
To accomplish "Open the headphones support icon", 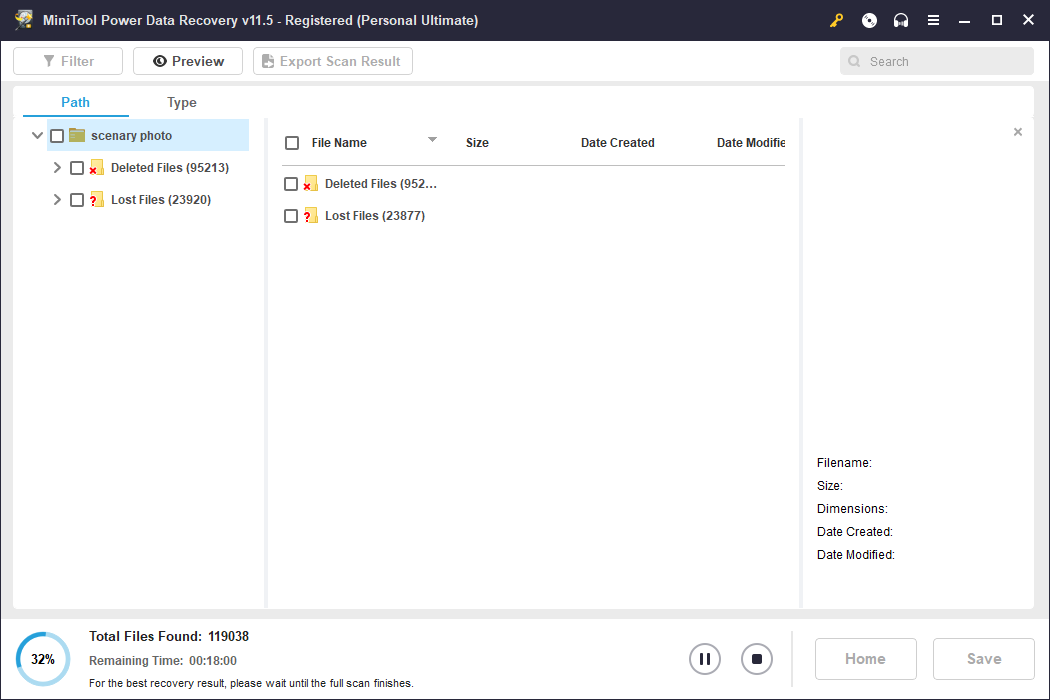I will (x=901, y=21).
